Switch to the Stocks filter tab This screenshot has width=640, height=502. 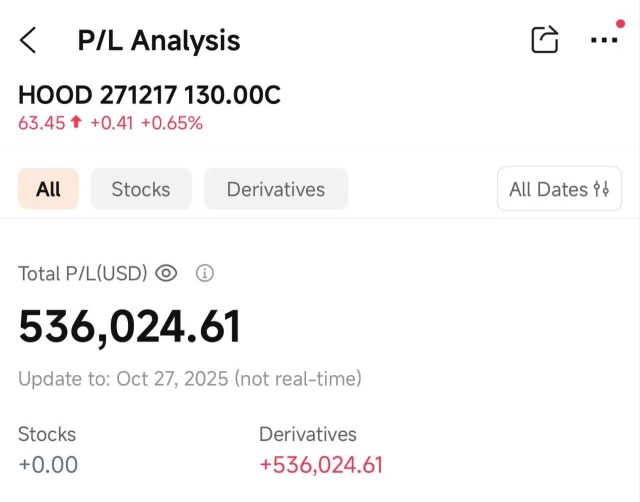141,189
